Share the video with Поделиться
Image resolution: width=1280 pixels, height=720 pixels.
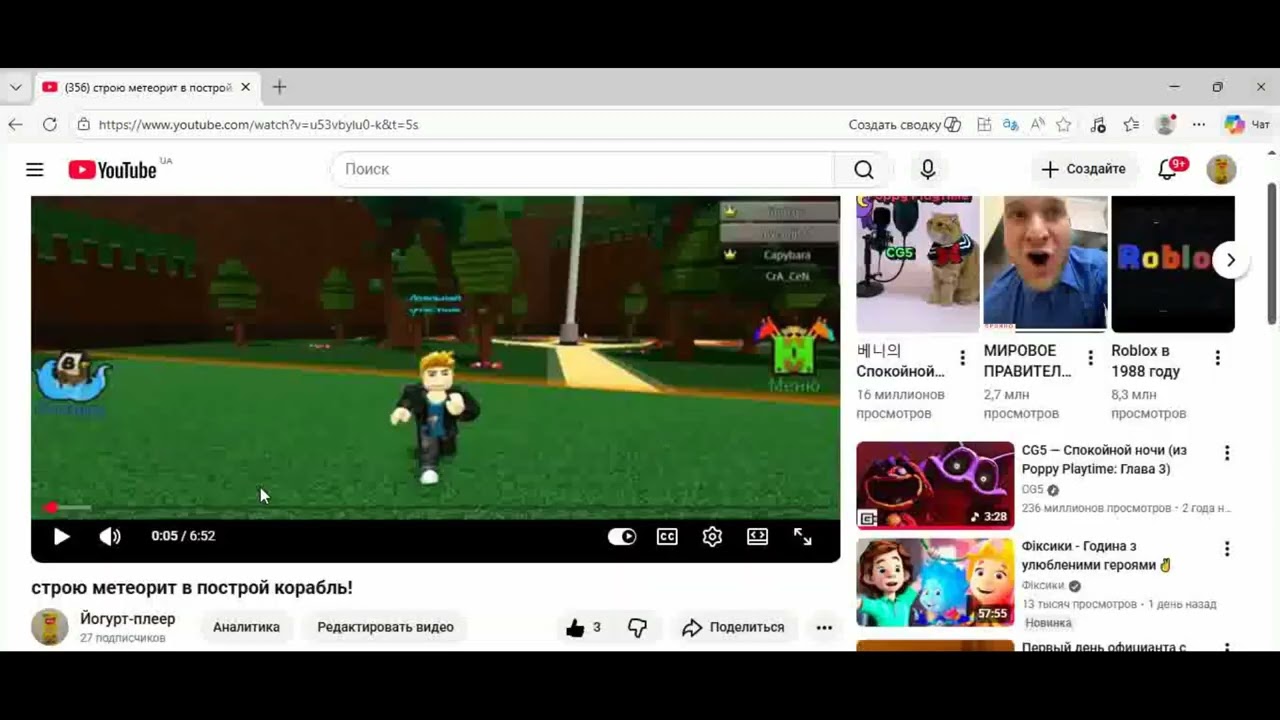pyautogui.click(x=733, y=628)
